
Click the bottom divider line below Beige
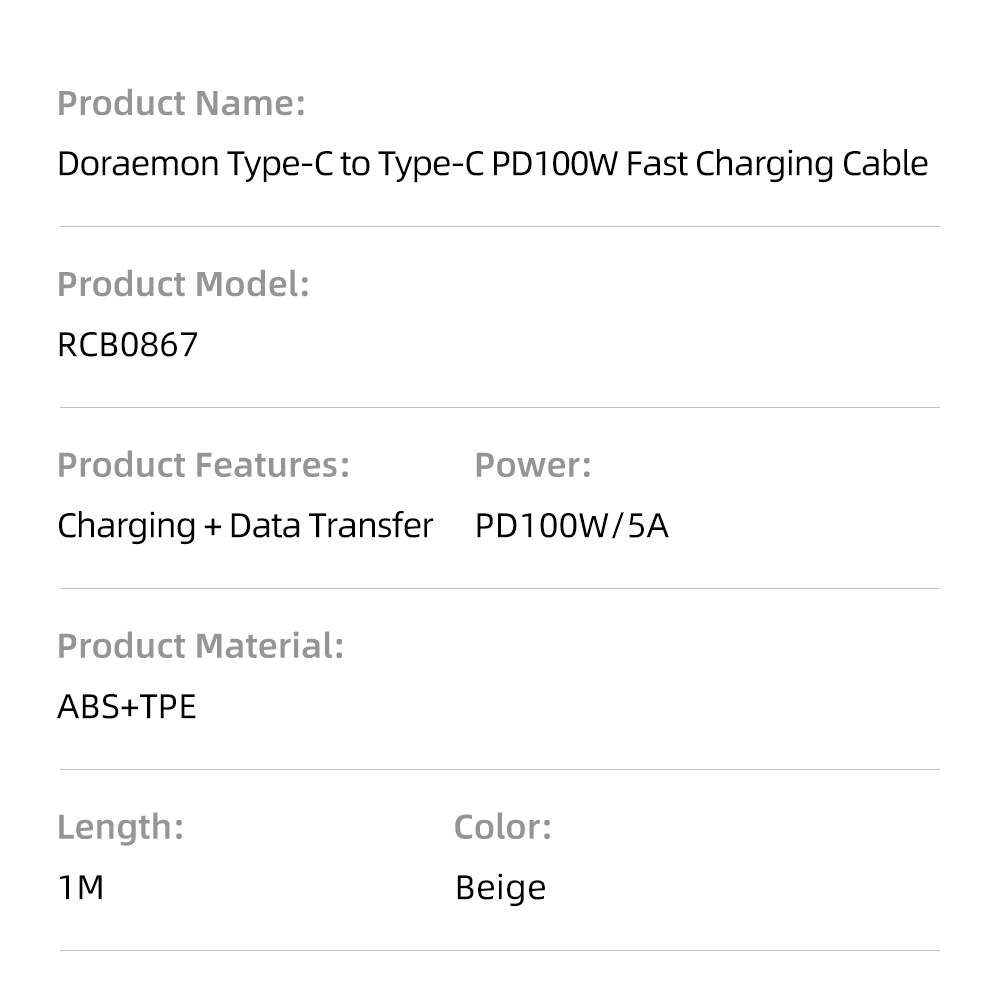point(500,950)
